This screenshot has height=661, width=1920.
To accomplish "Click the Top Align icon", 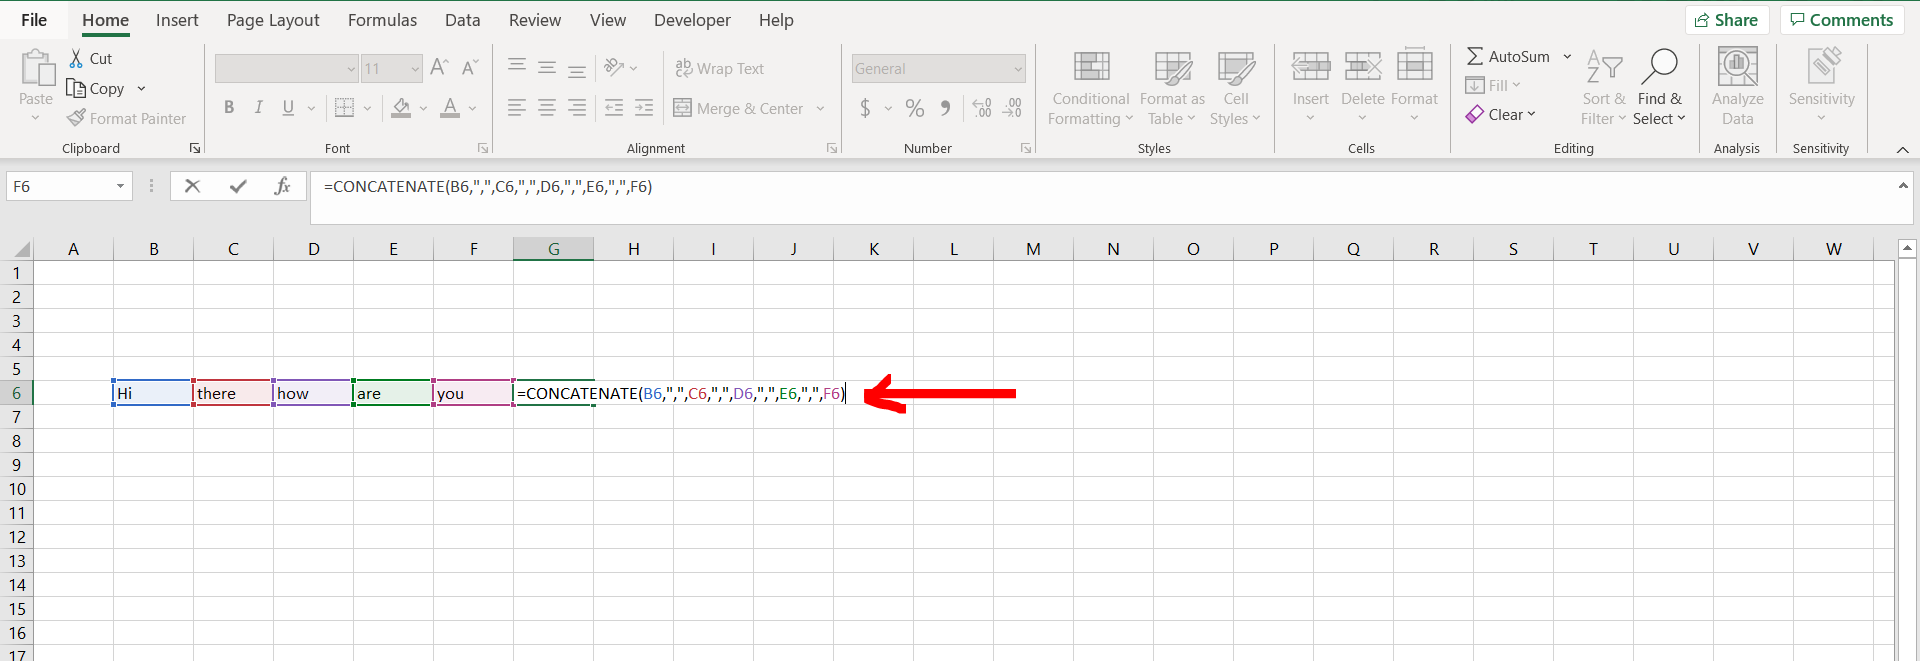I will coord(516,66).
